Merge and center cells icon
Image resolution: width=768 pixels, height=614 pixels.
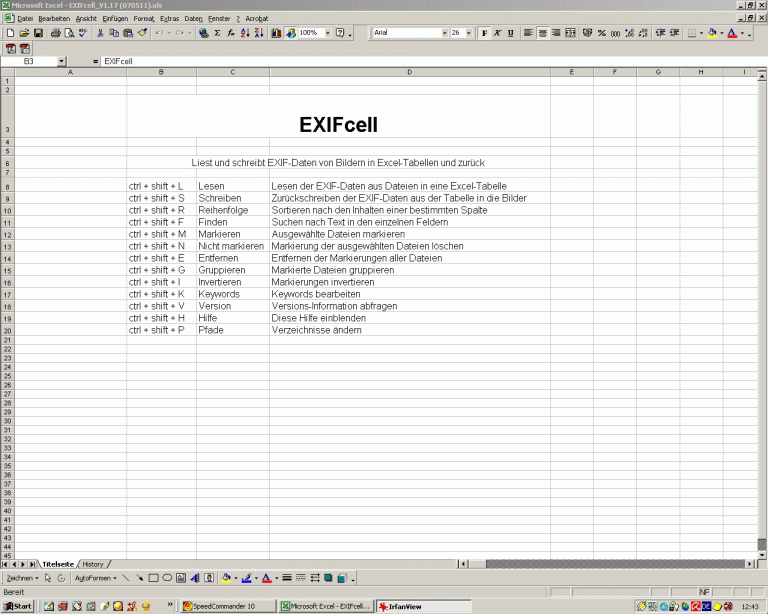571,33
